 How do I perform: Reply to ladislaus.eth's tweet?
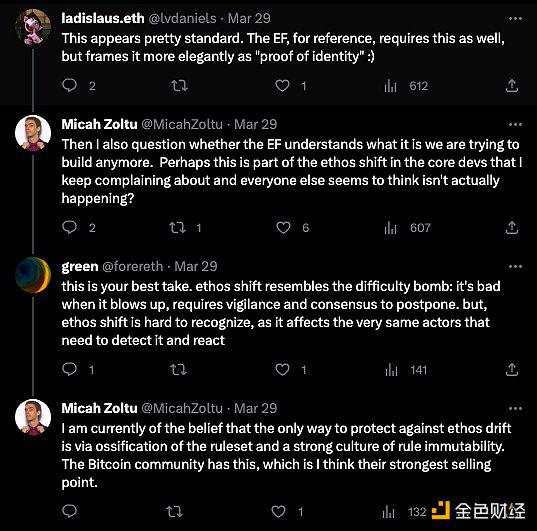[70, 85]
